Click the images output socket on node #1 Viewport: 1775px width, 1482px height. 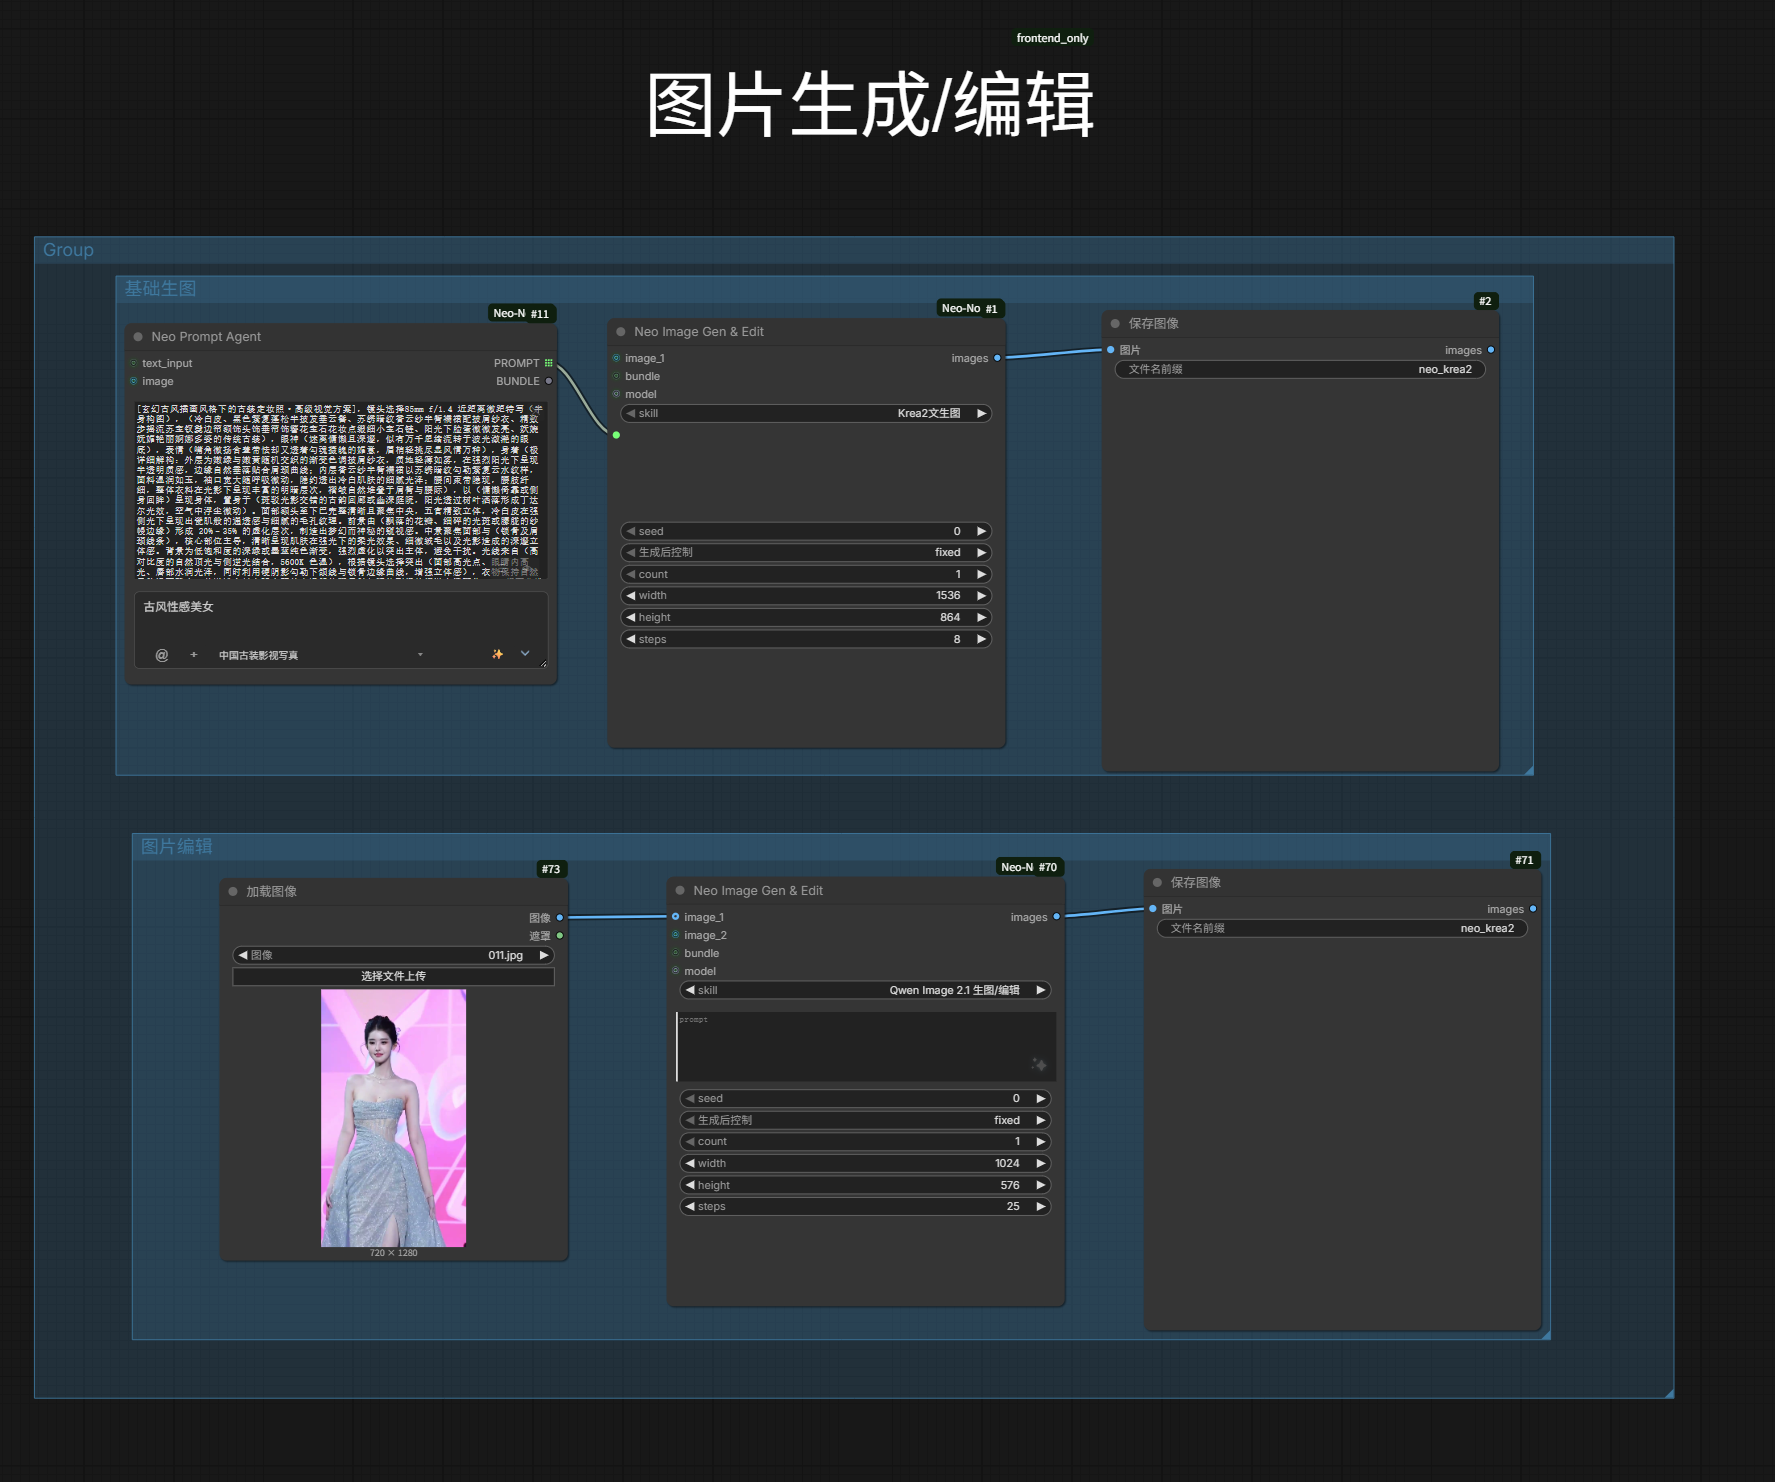pos(997,358)
